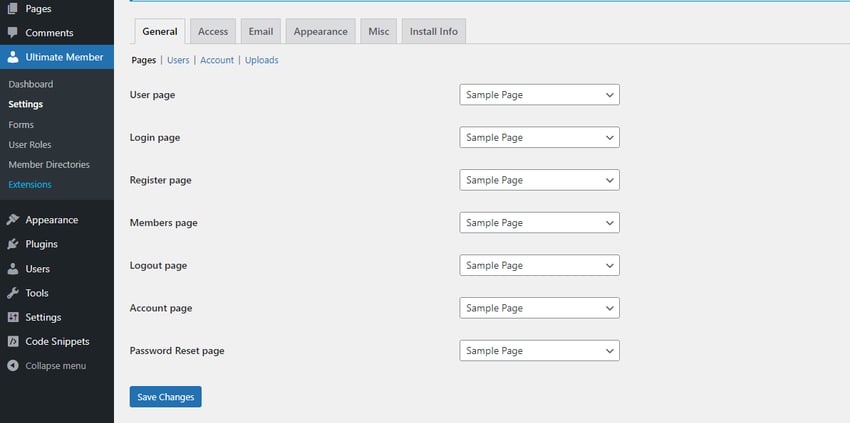Click the Pages icon in sidebar
The height and width of the screenshot is (423, 850).
13,8
